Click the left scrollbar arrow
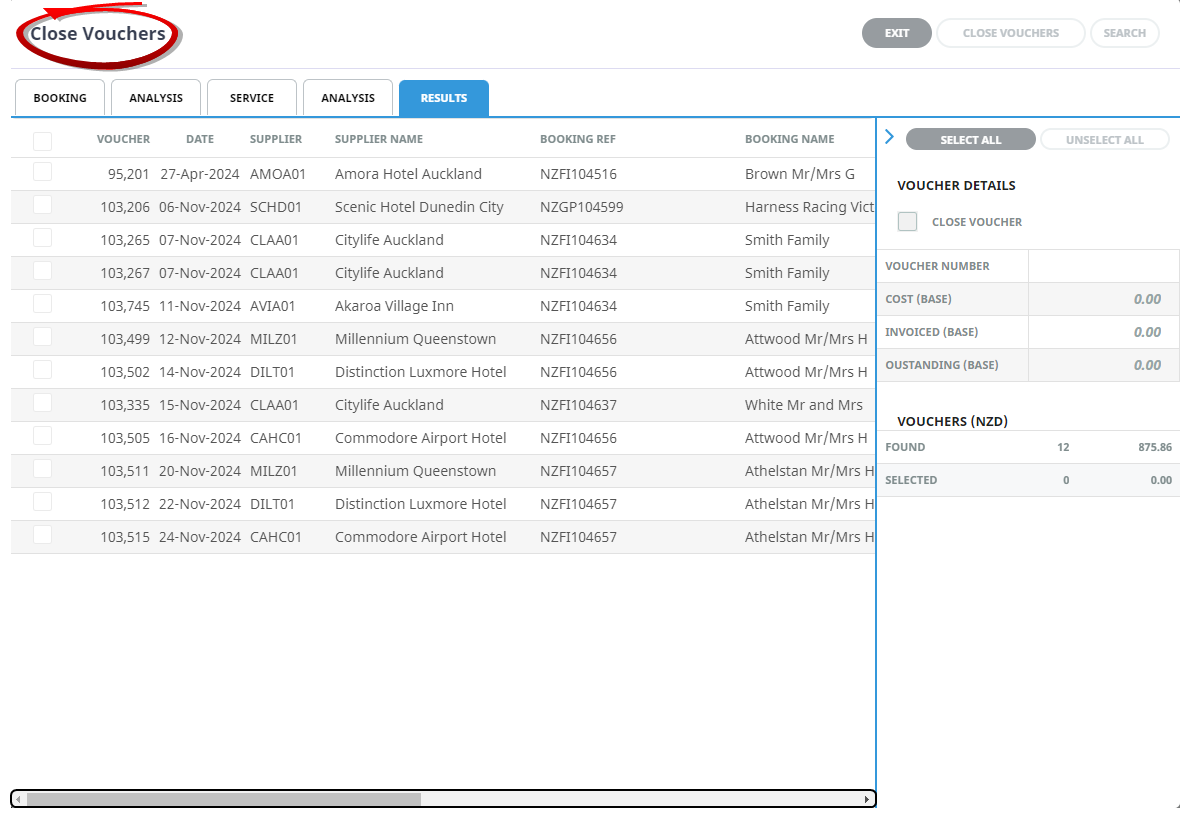The height and width of the screenshot is (819, 1180). coord(18,799)
